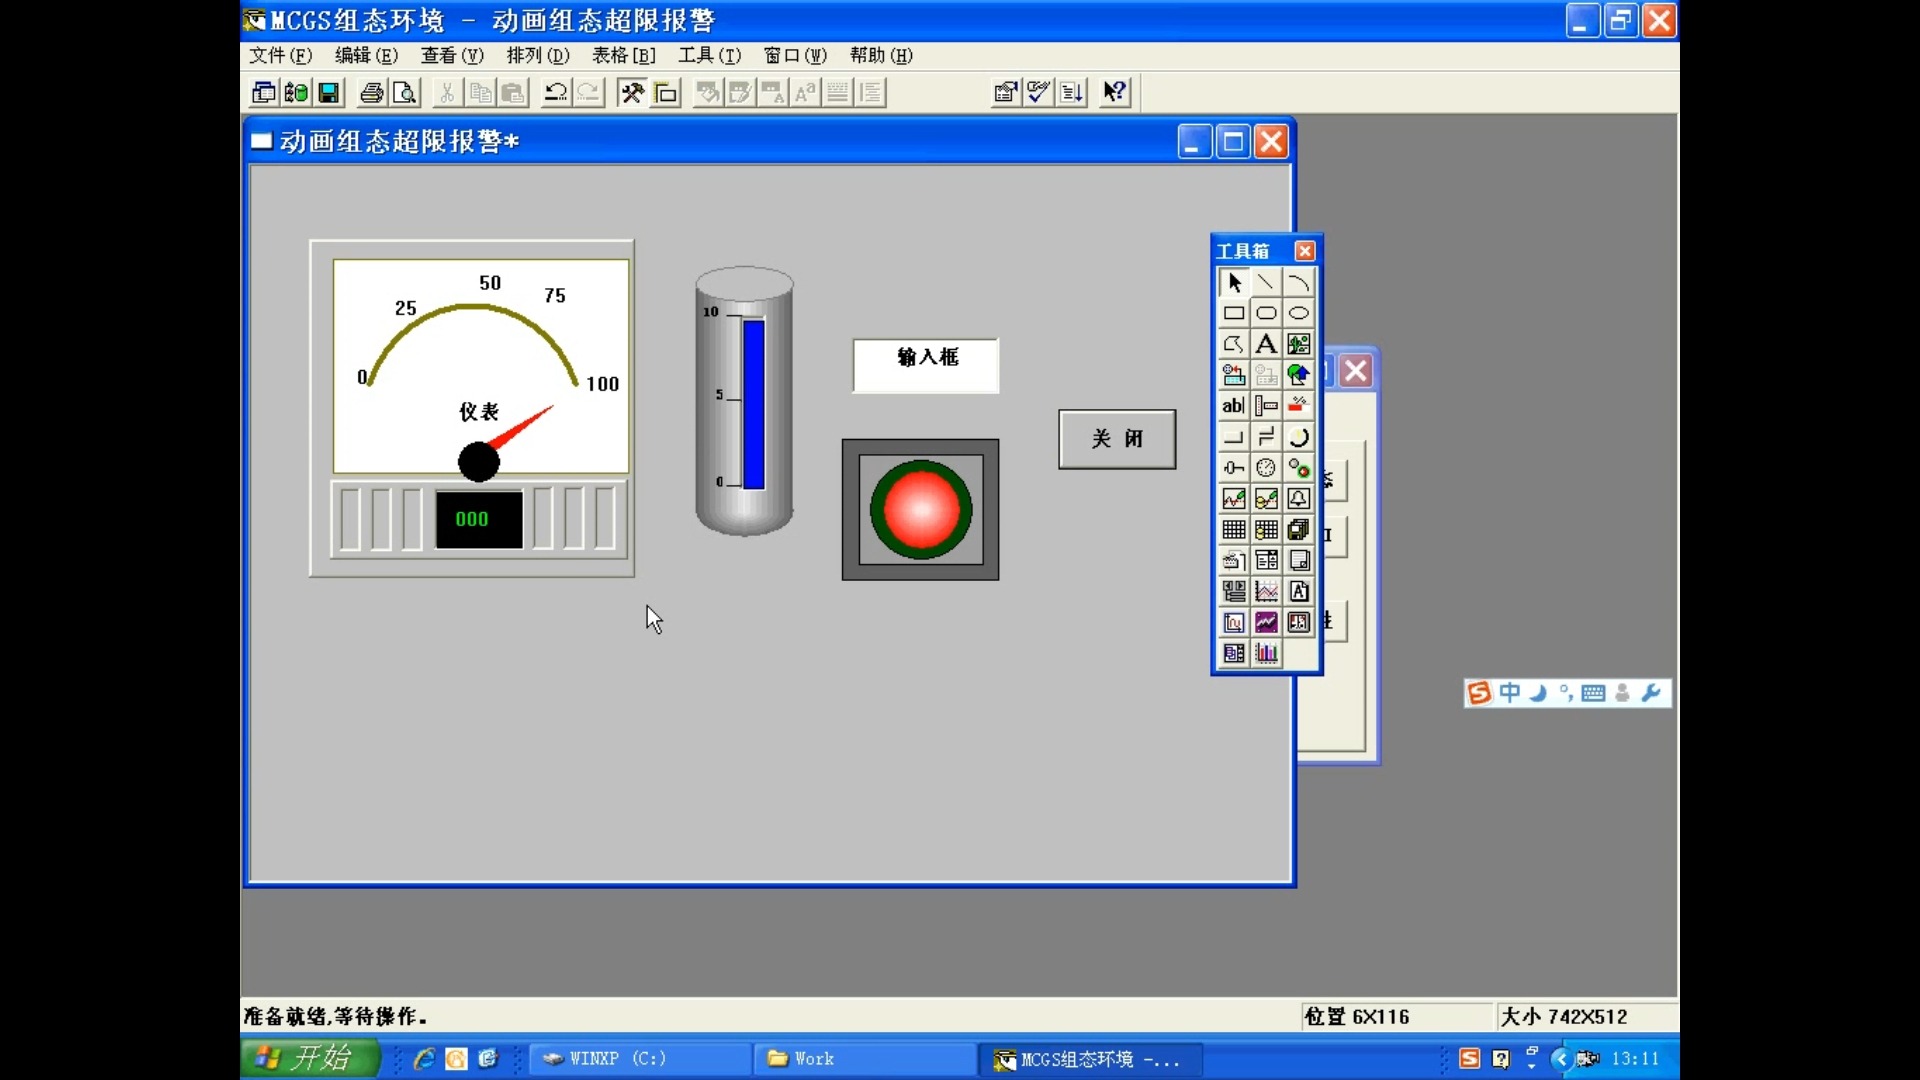Image resolution: width=1920 pixels, height=1080 pixels.
Task: Select the bar chart tool in toolbox
Action: (x=1266, y=654)
